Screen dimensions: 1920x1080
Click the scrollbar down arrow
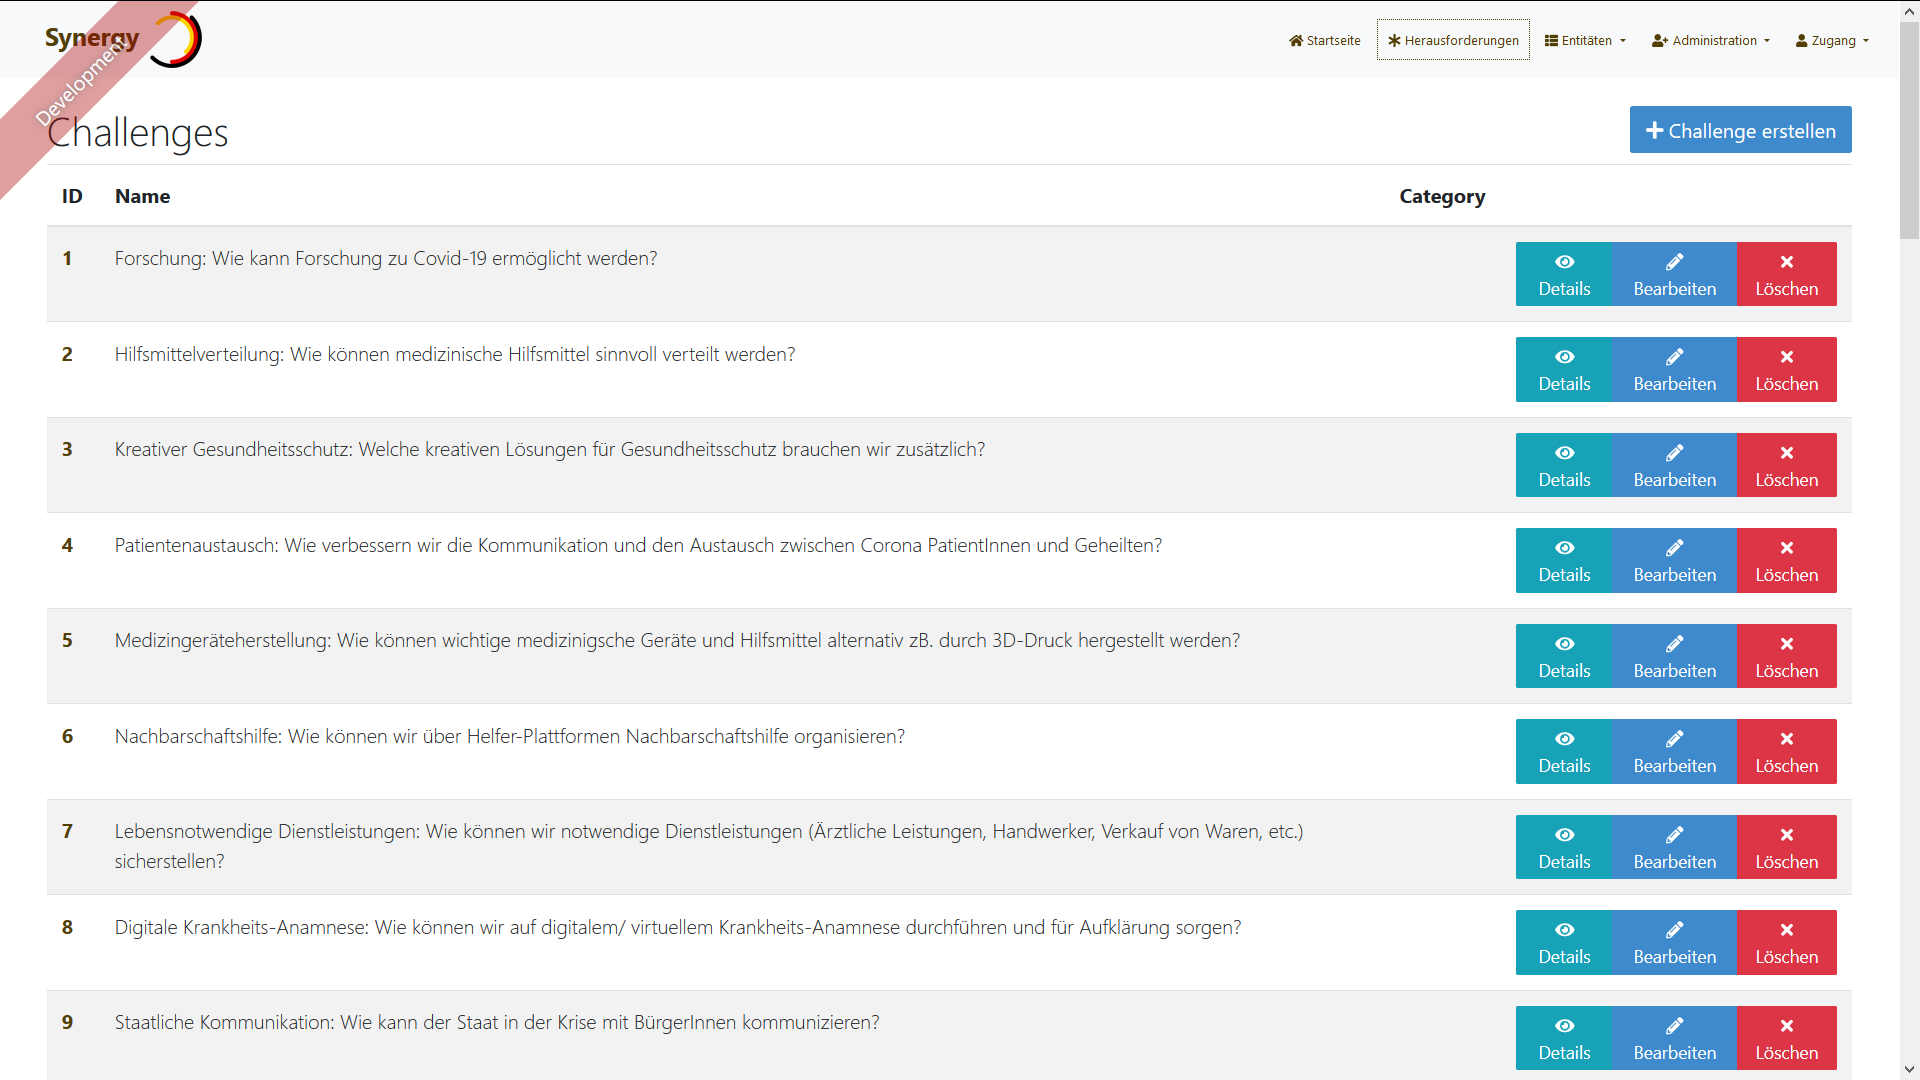click(x=1909, y=1070)
